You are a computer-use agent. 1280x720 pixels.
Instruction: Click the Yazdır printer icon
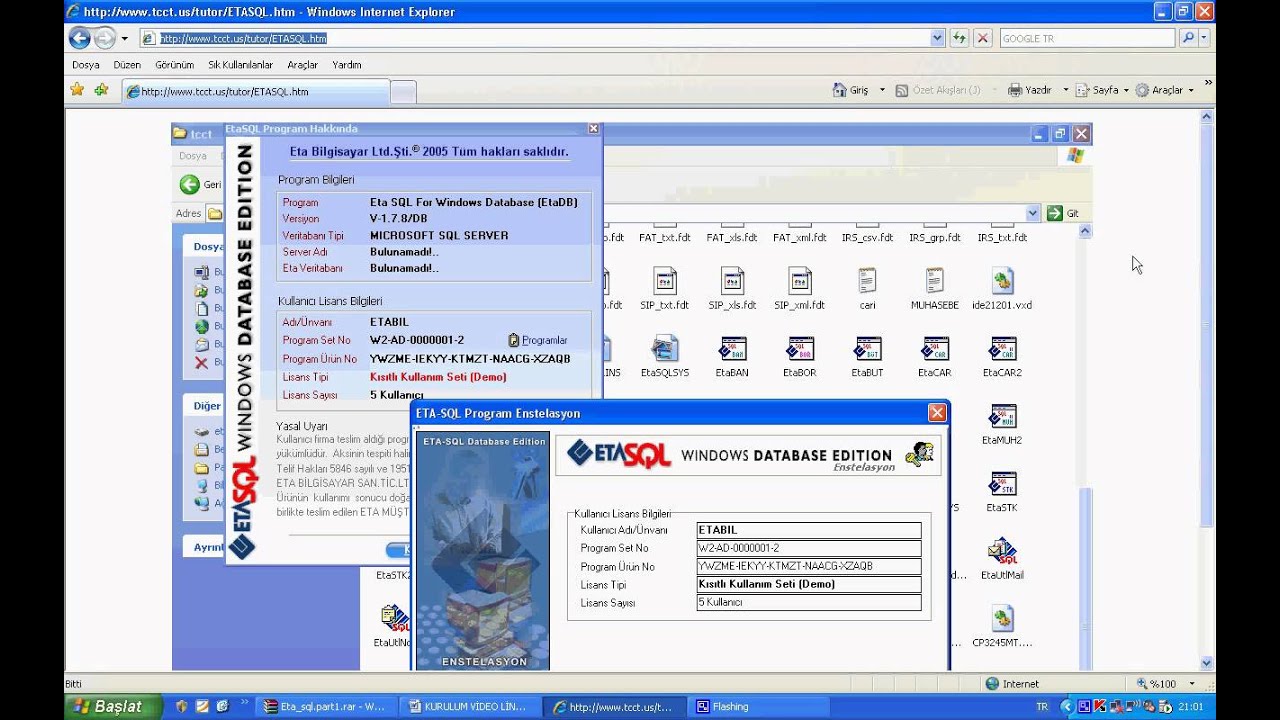tap(1015, 90)
